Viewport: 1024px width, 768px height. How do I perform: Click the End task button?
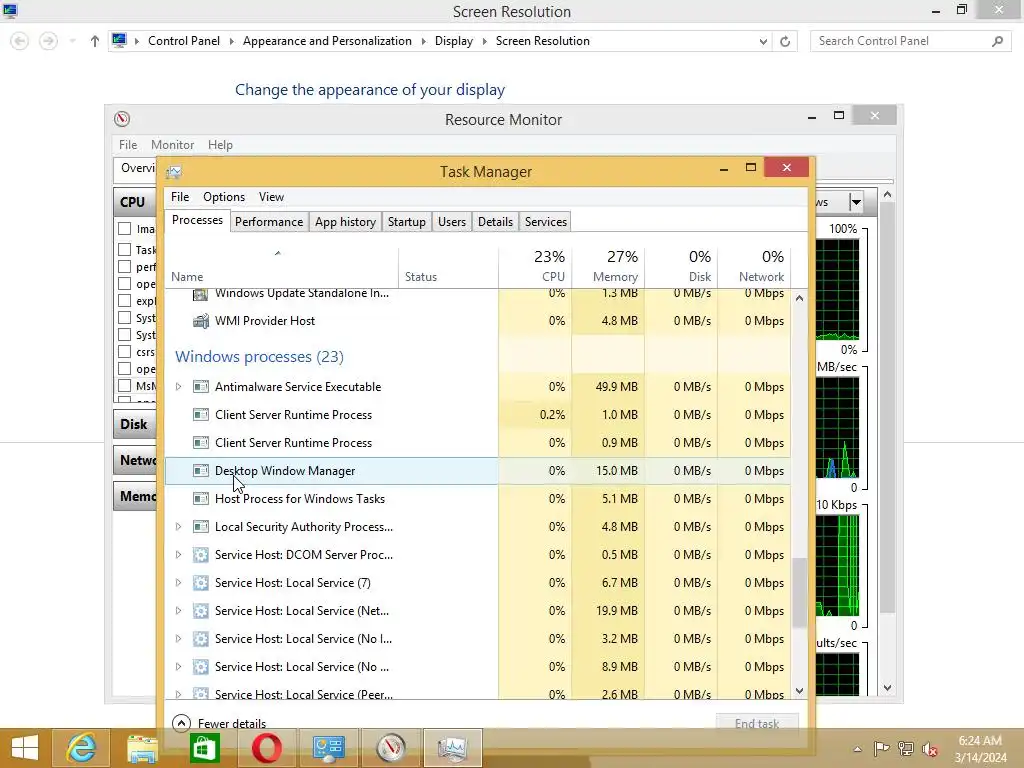[x=757, y=723]
